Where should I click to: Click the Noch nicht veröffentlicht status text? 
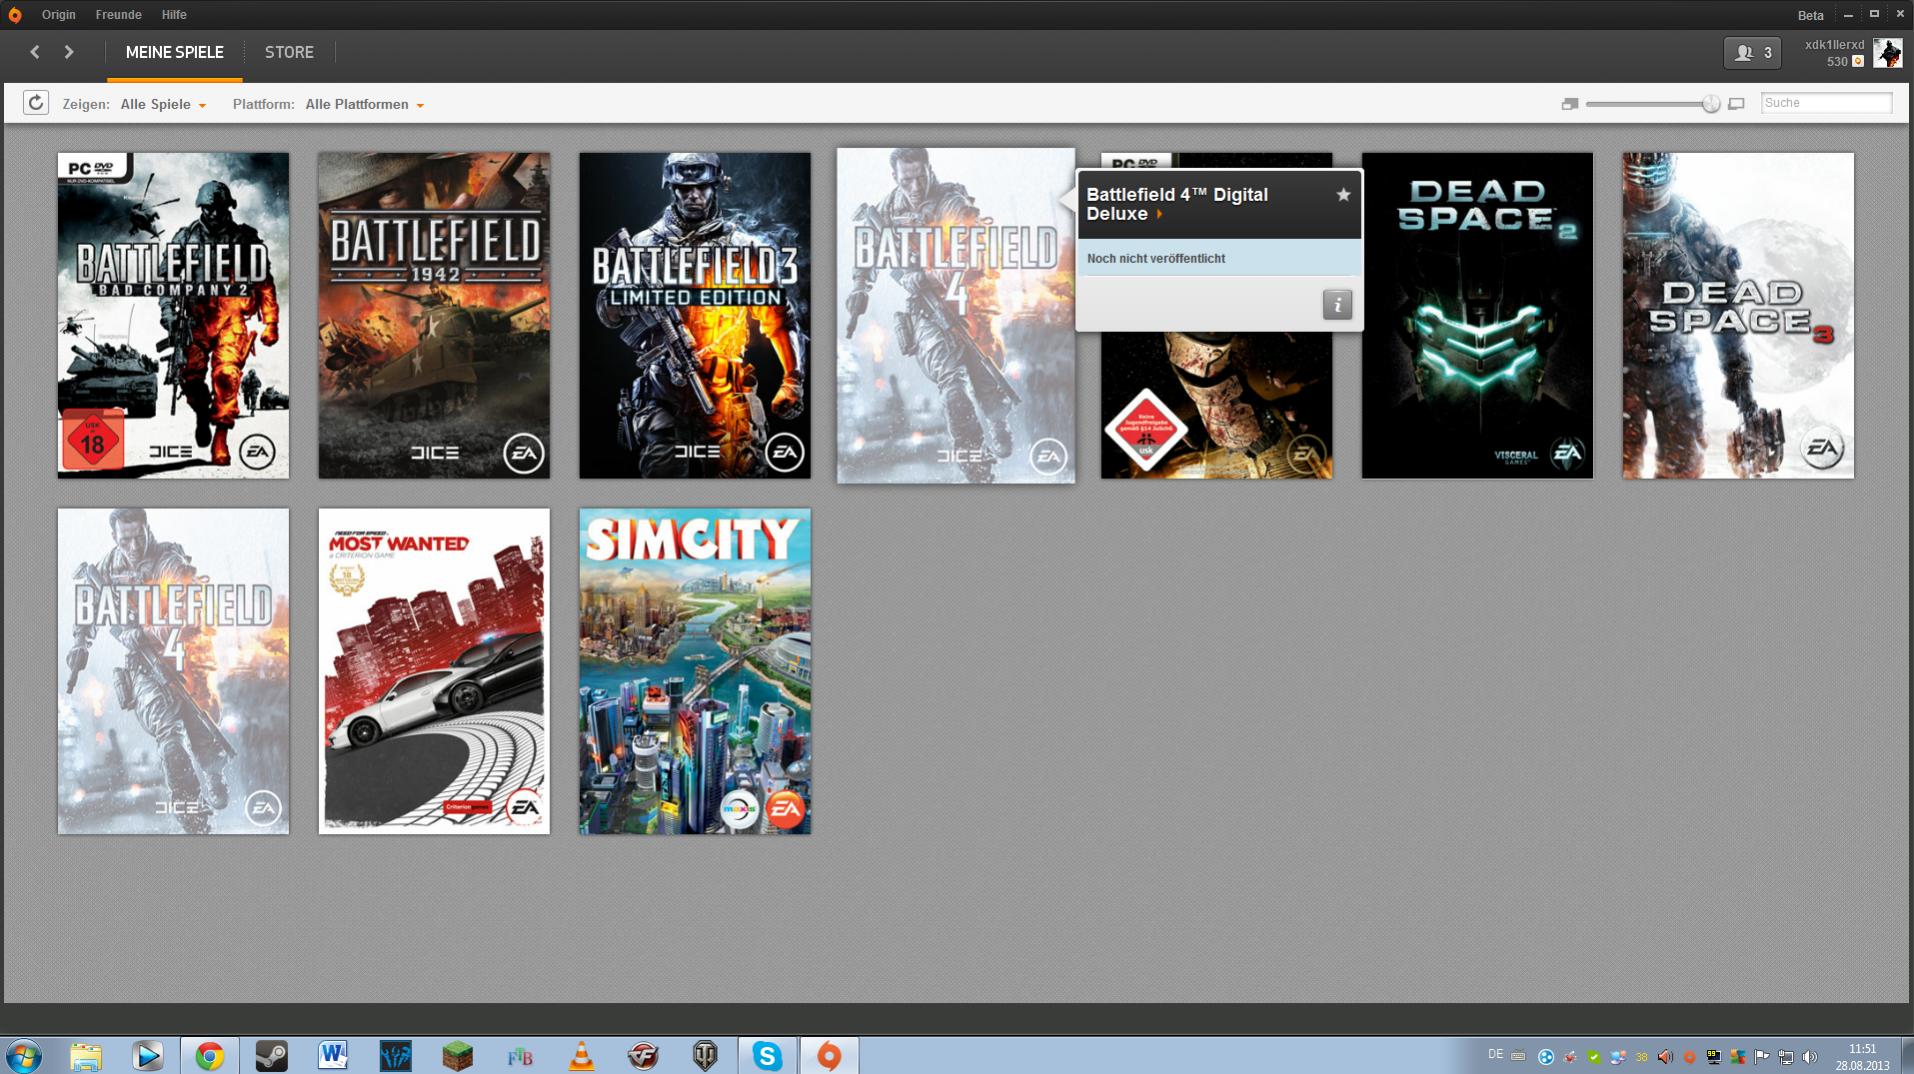tap(1155, 258)
